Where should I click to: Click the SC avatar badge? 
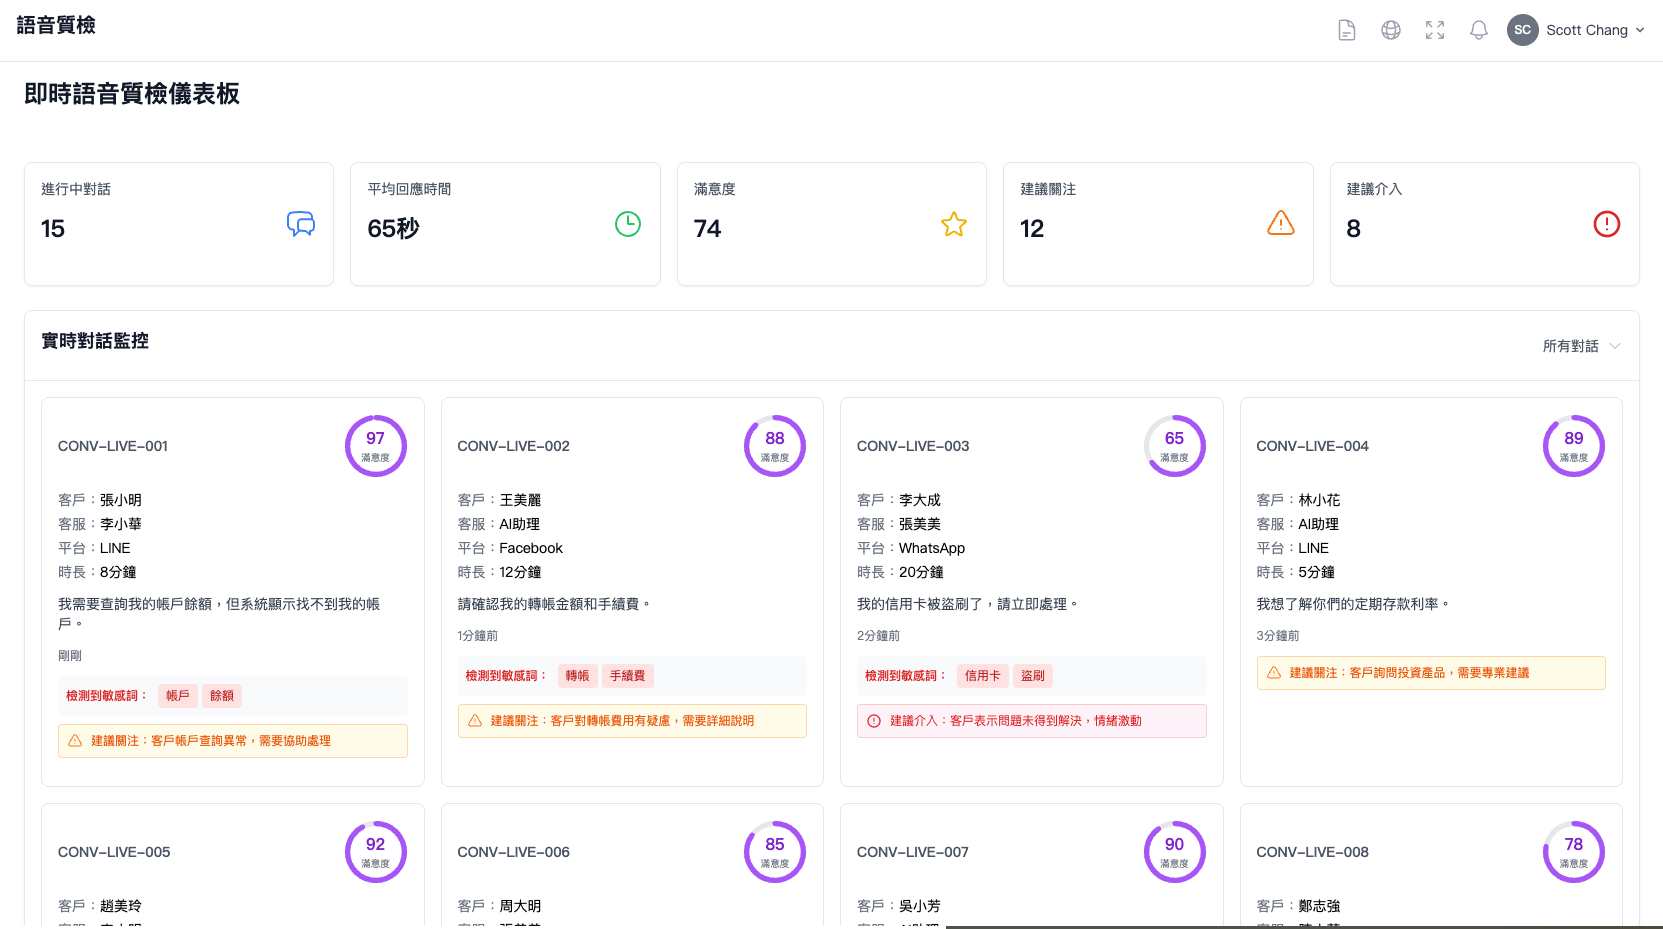(x=1522, y=30)
